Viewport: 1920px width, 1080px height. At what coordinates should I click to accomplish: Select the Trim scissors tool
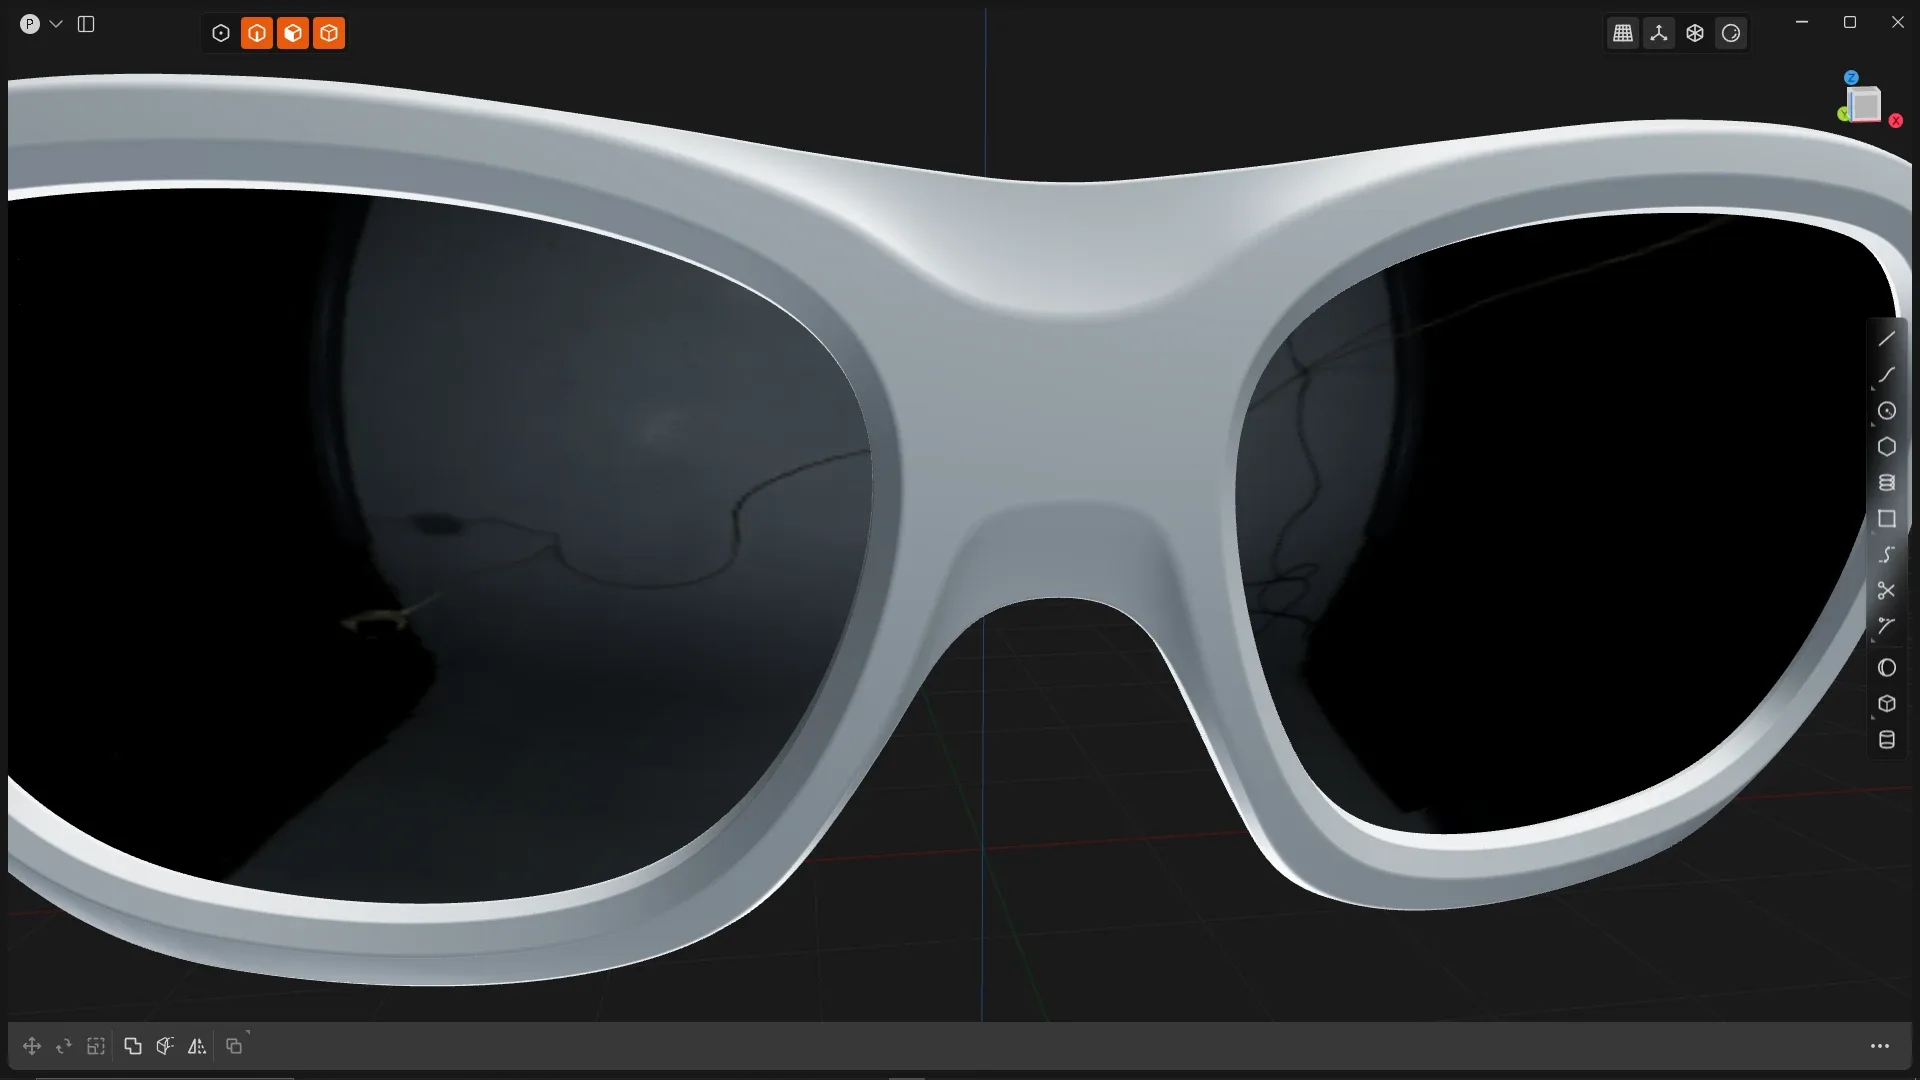pyautogui.click(x=1887, y=591)
